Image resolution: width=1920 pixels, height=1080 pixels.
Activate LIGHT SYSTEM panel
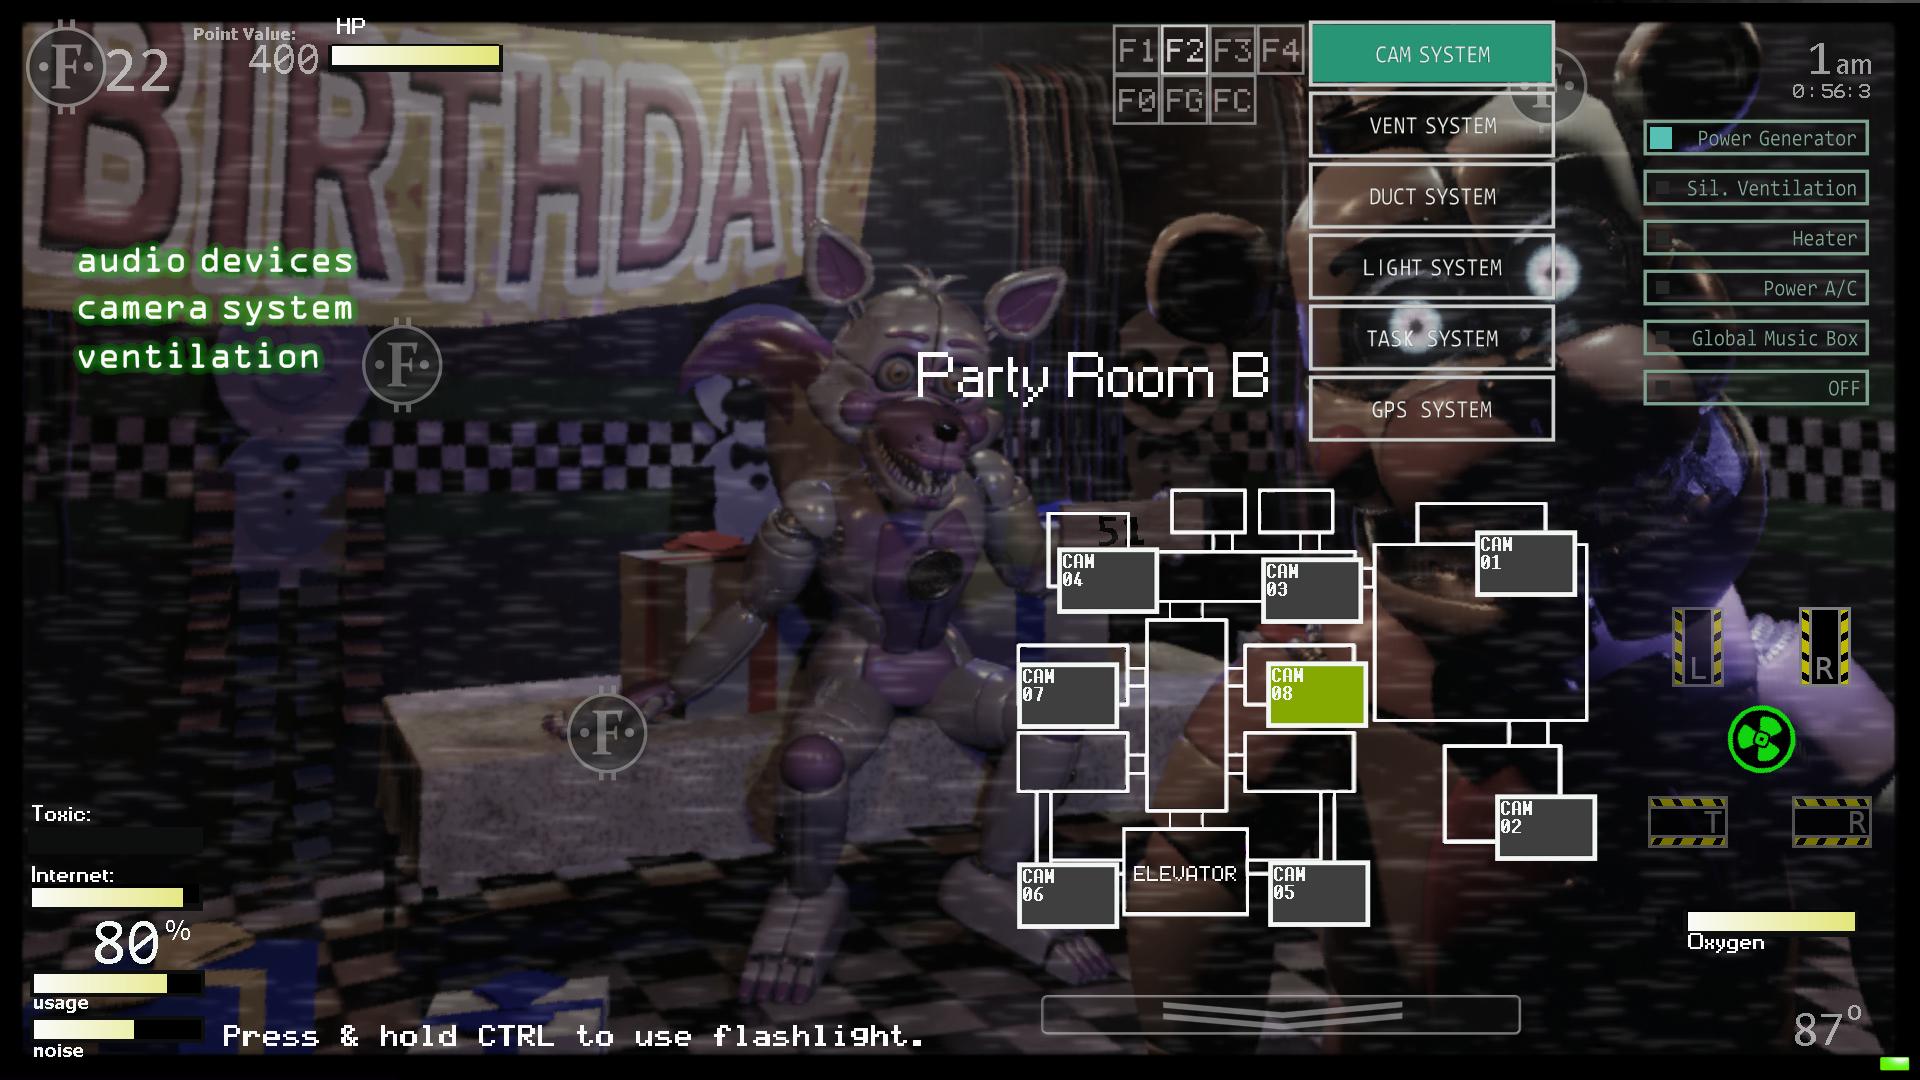coord(1432,268)
